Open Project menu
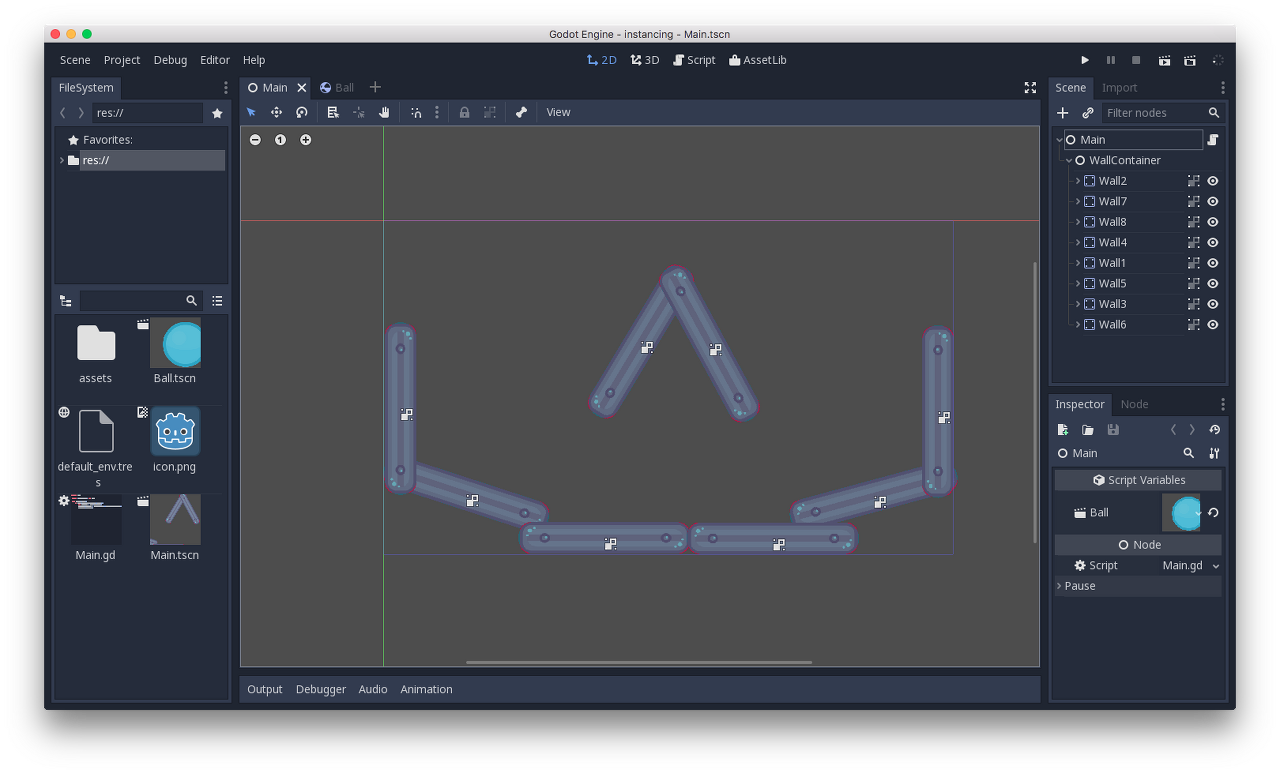 (x=122, y=60)
